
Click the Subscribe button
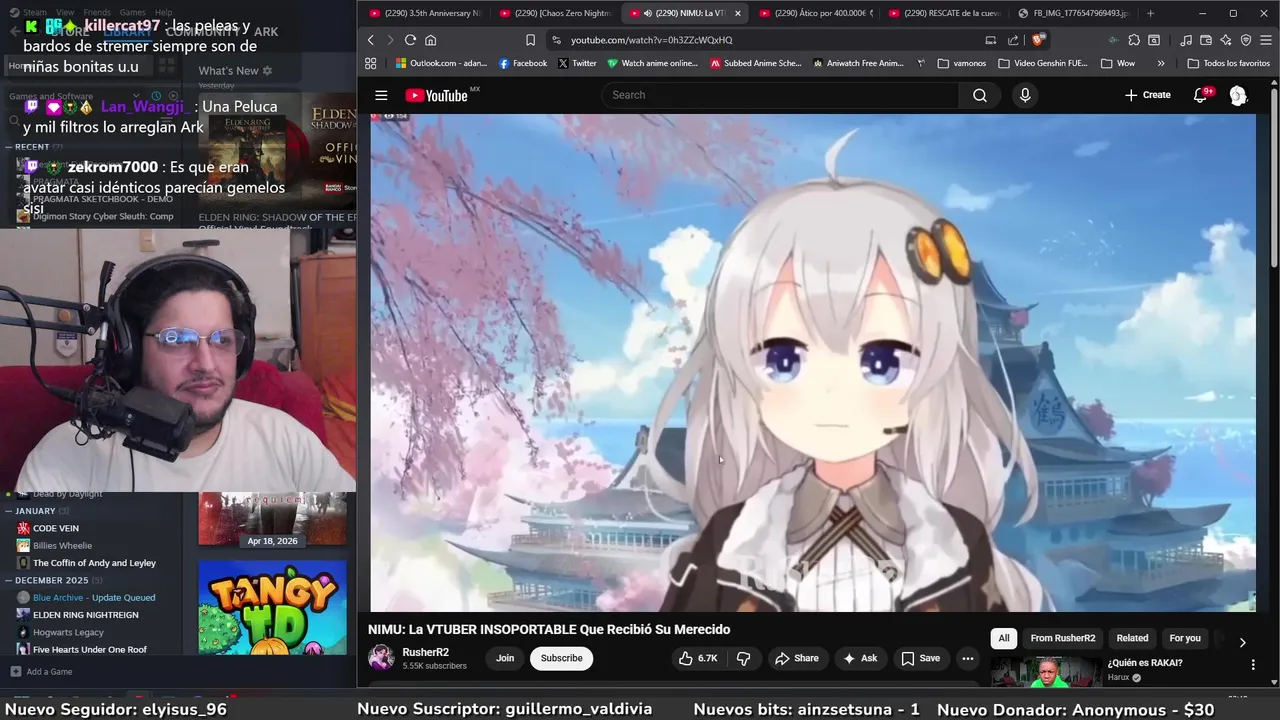pyautogui.click(x=561, y=658)
